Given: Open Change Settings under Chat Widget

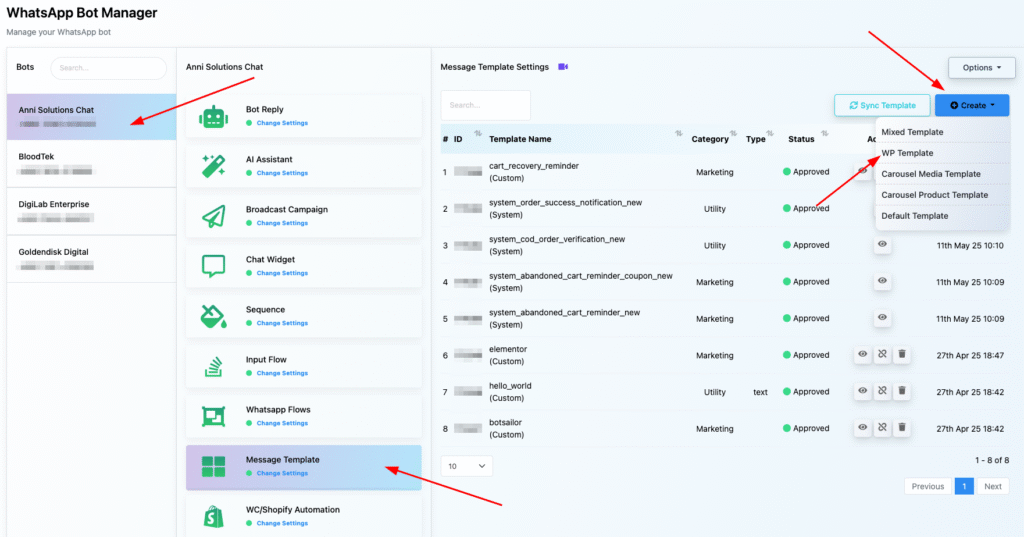Looking at the screenshot, I should coord(282,273).
